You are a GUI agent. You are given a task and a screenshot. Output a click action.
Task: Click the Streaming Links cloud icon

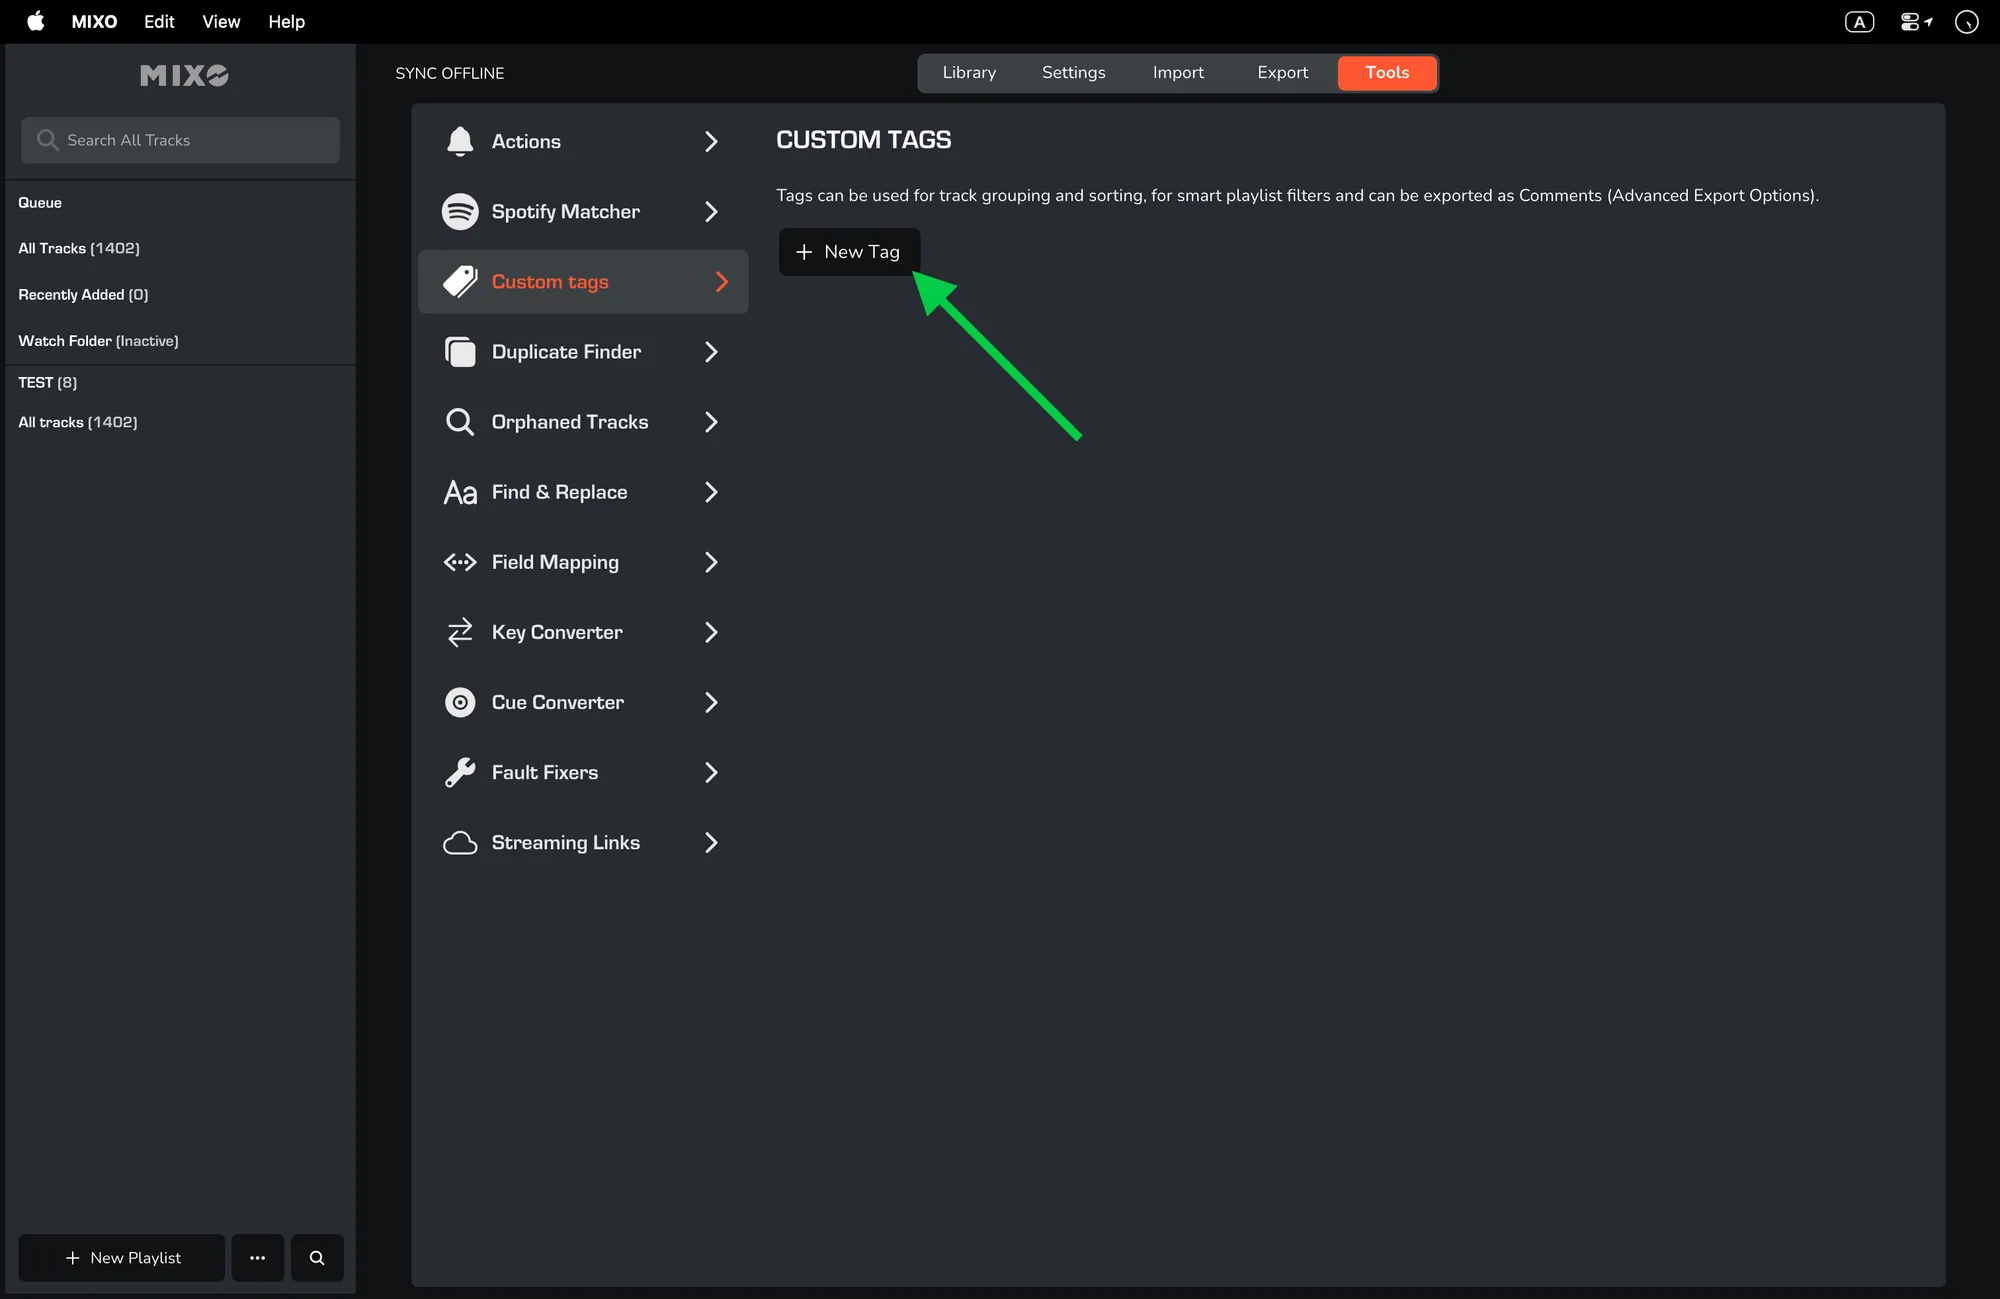pos(460,843)
